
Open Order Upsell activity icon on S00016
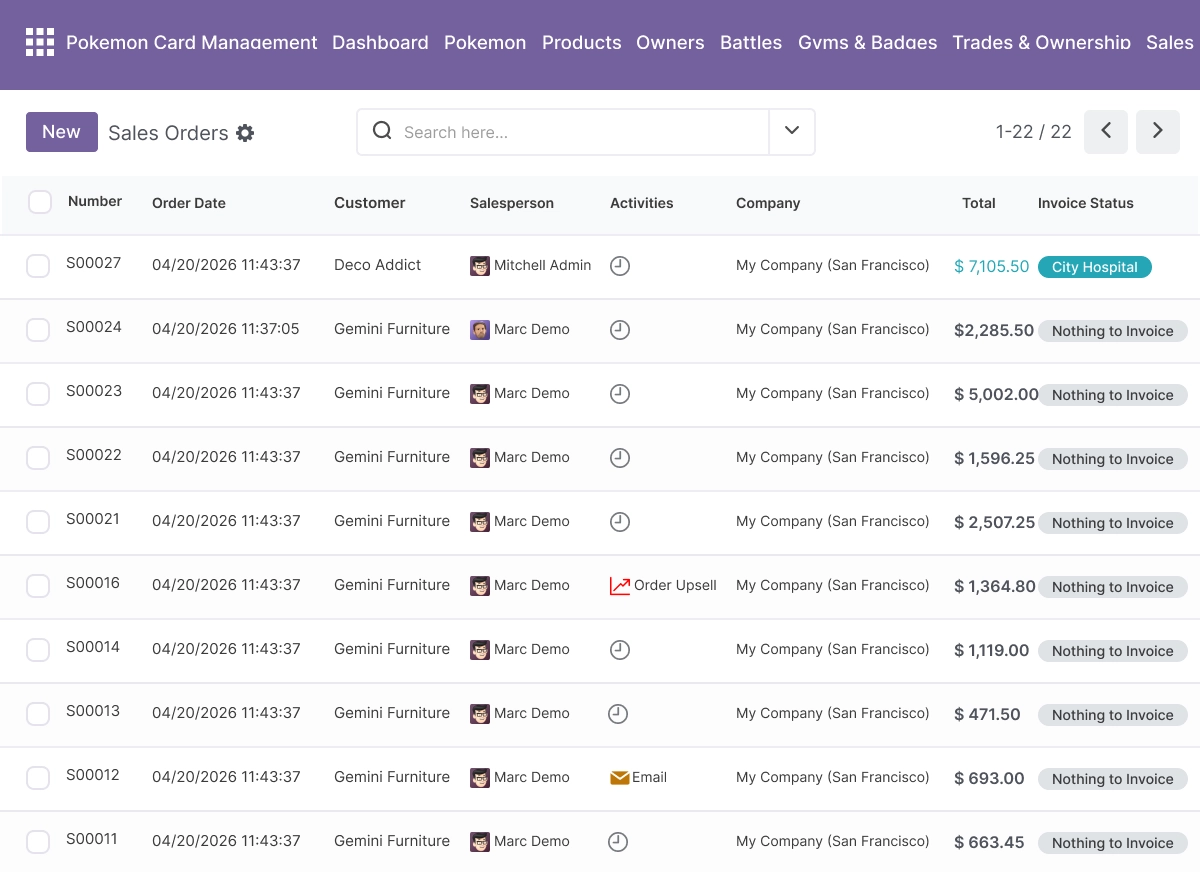coord(620,586)
